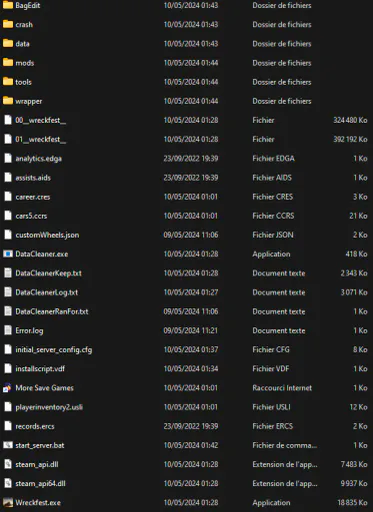Select the file name BagEdit
This screenshot has width=373, height=512.
point(28,5)
